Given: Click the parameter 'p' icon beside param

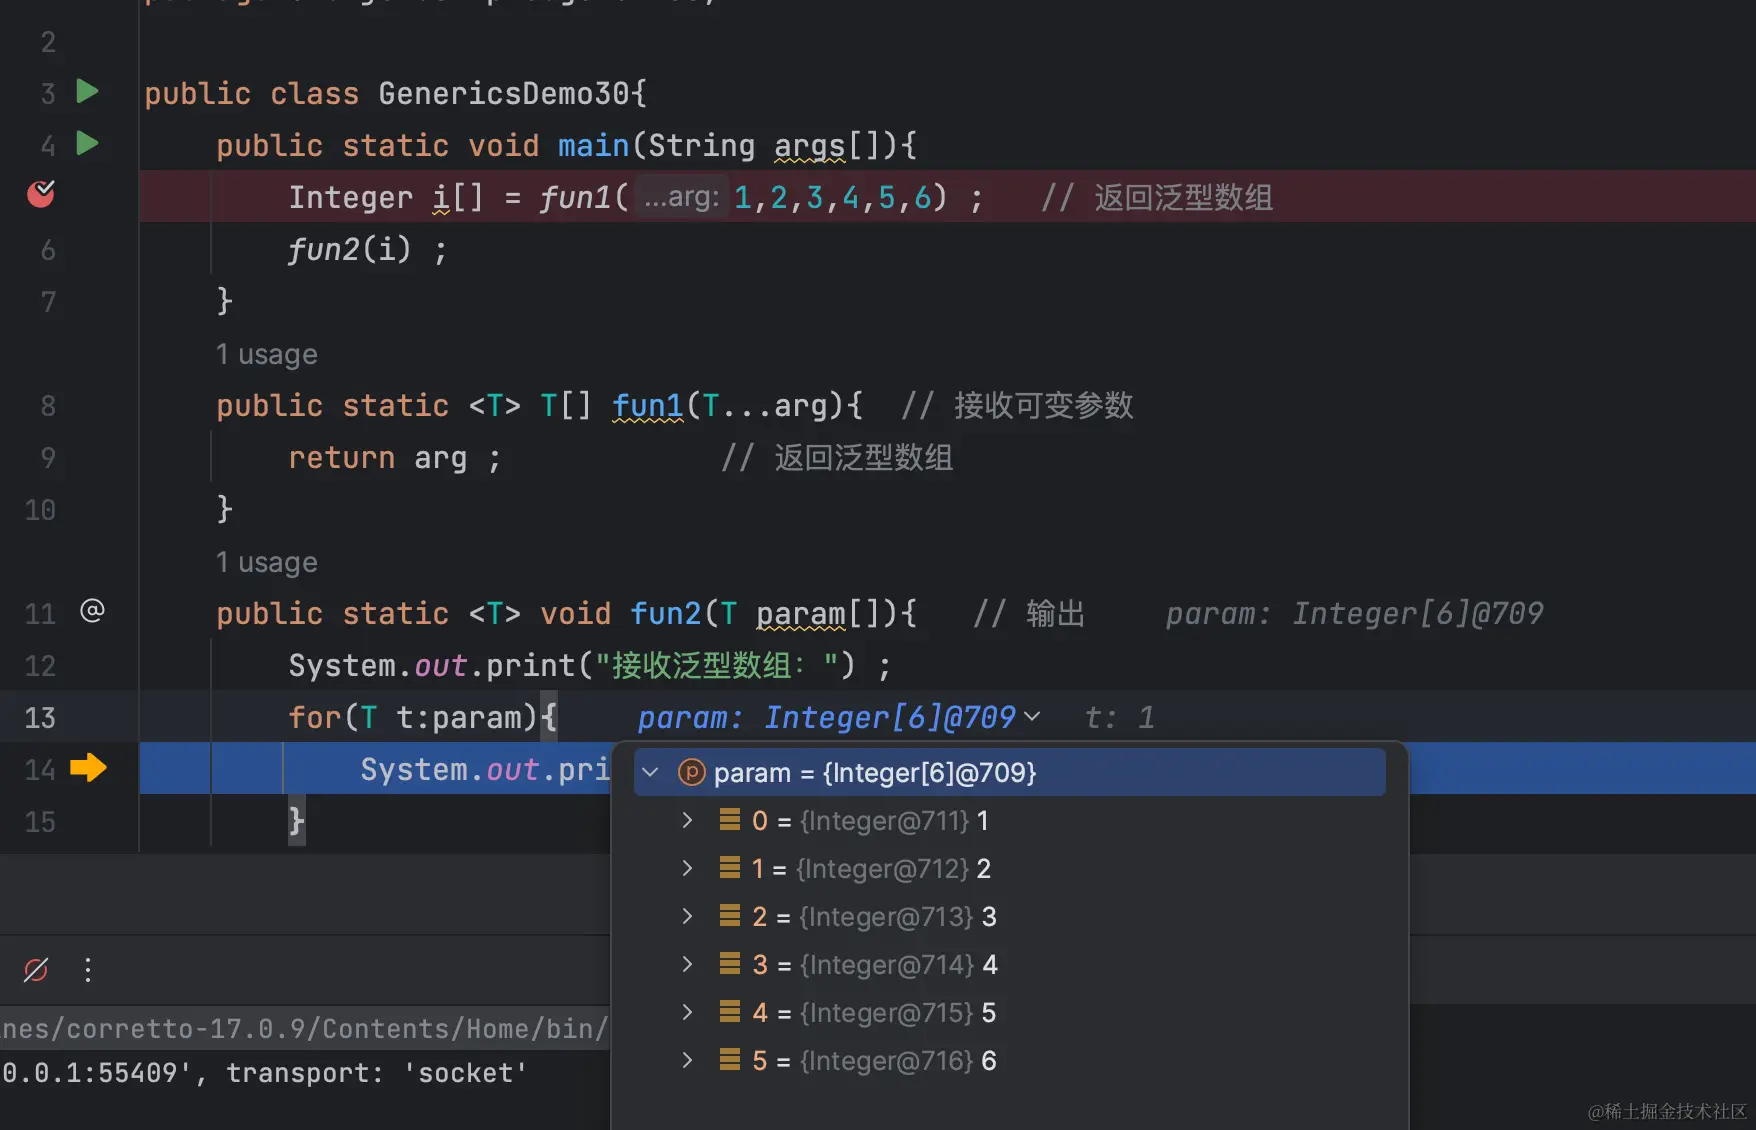Looking at the screenshot, I should (x=691, y=772).
